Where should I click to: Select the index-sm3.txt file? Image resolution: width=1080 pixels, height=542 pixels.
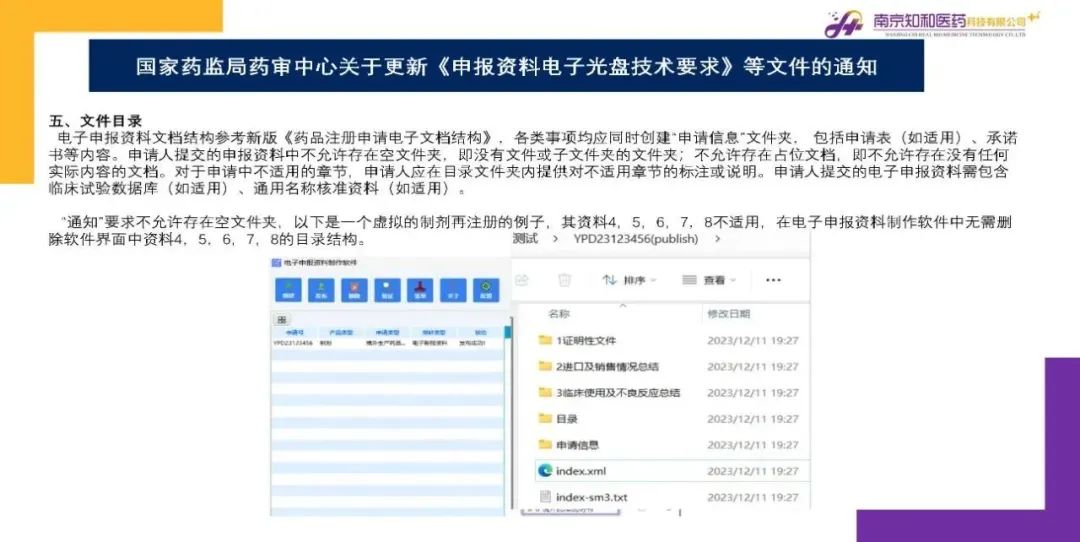pos(591,497)
